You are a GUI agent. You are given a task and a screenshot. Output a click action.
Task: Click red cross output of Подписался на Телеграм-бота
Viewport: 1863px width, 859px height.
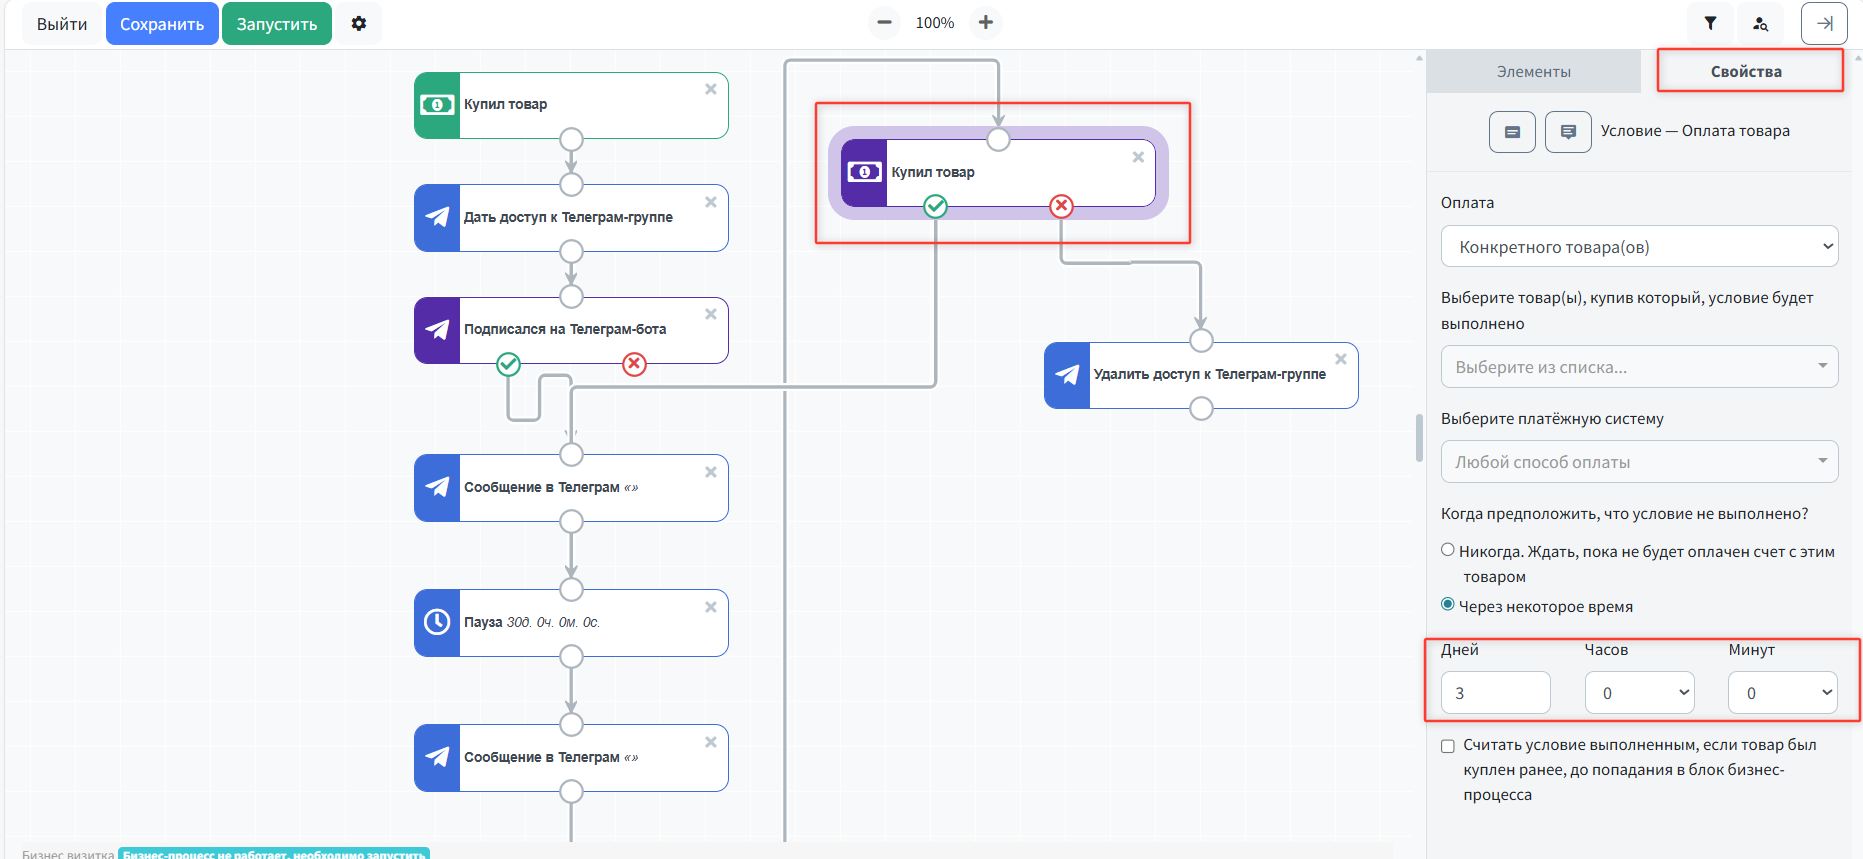[x=634, y=364]
